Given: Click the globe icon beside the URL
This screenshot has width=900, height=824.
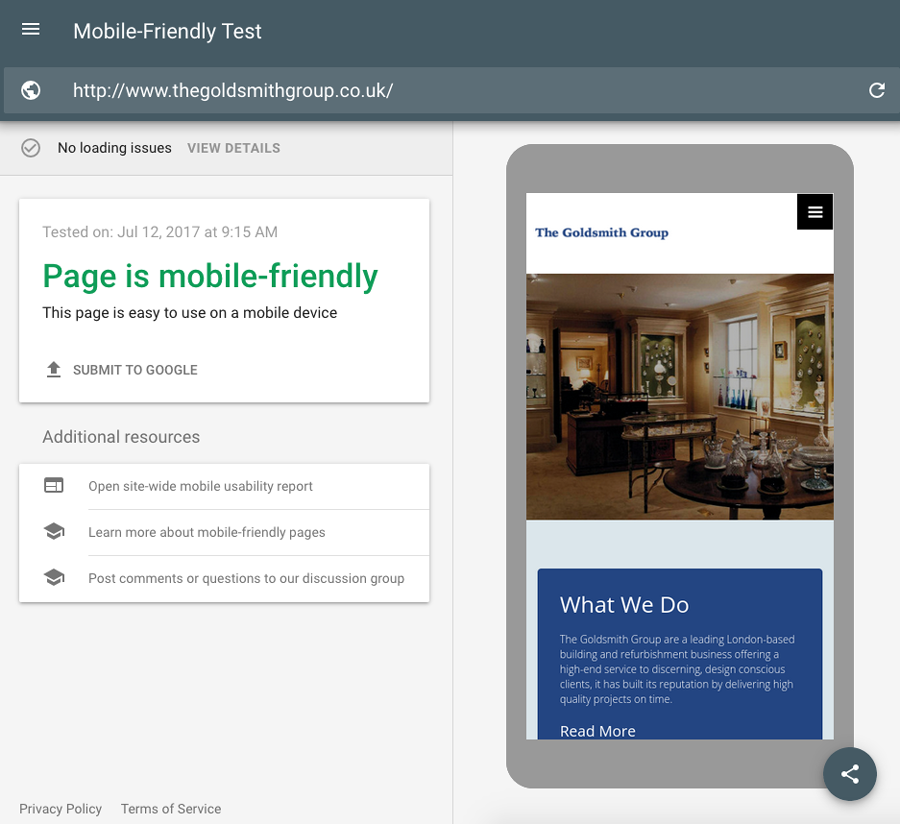Looking at the screenshot, I should (30, 91).
